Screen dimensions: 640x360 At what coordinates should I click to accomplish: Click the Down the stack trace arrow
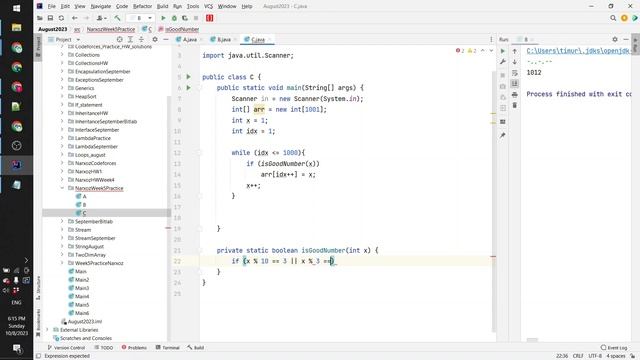[x=515, y=62]
